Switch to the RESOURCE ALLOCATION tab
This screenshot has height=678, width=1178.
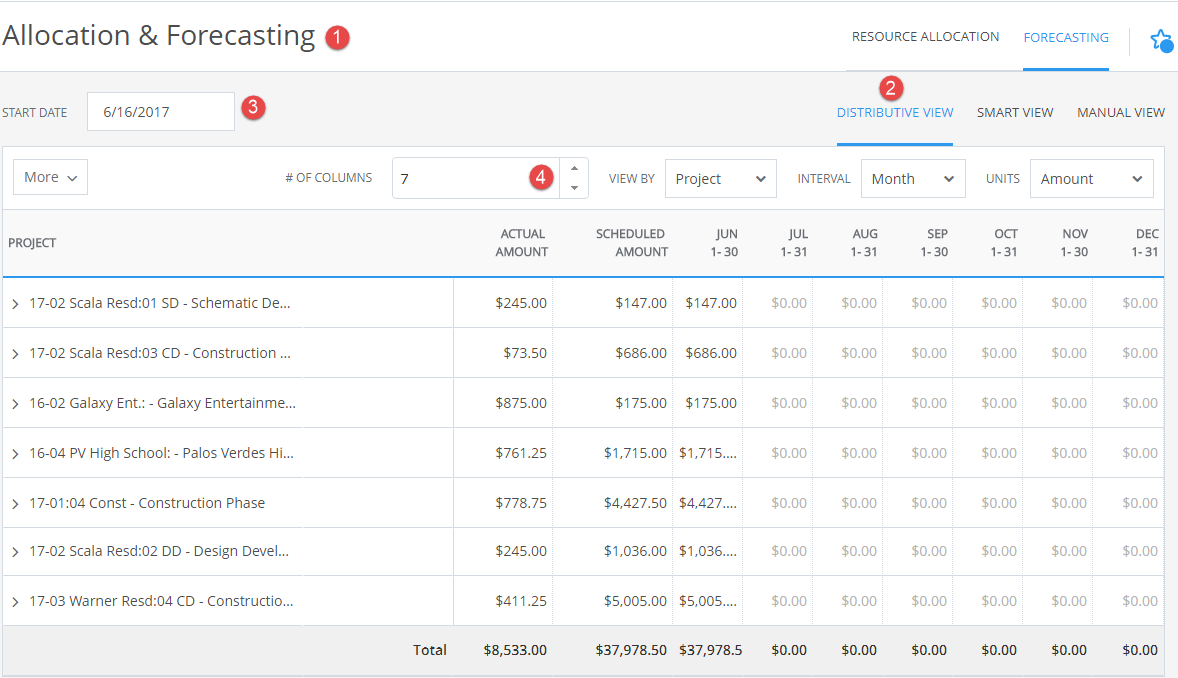point(925,36)
